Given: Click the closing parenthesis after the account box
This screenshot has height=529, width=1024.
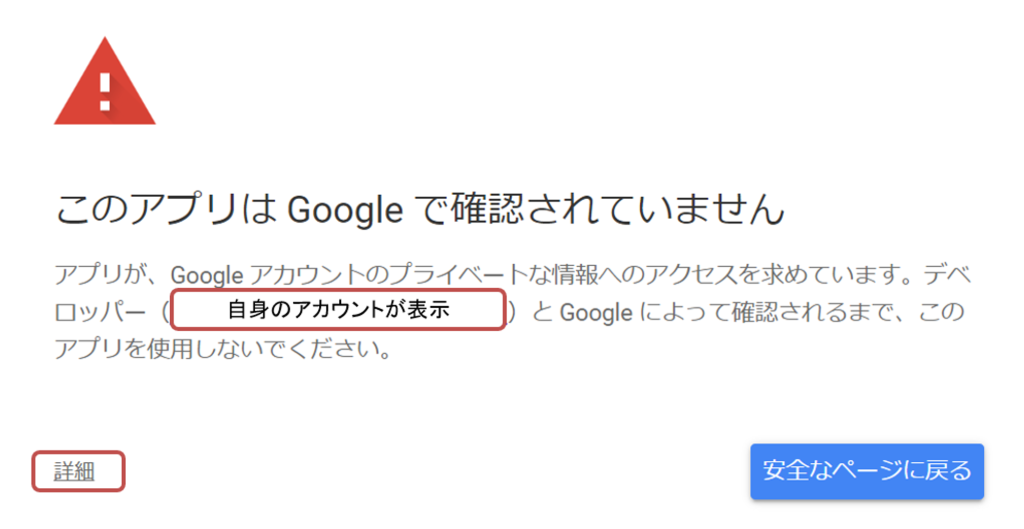Looking at the screenshot, I should (512, 313).
